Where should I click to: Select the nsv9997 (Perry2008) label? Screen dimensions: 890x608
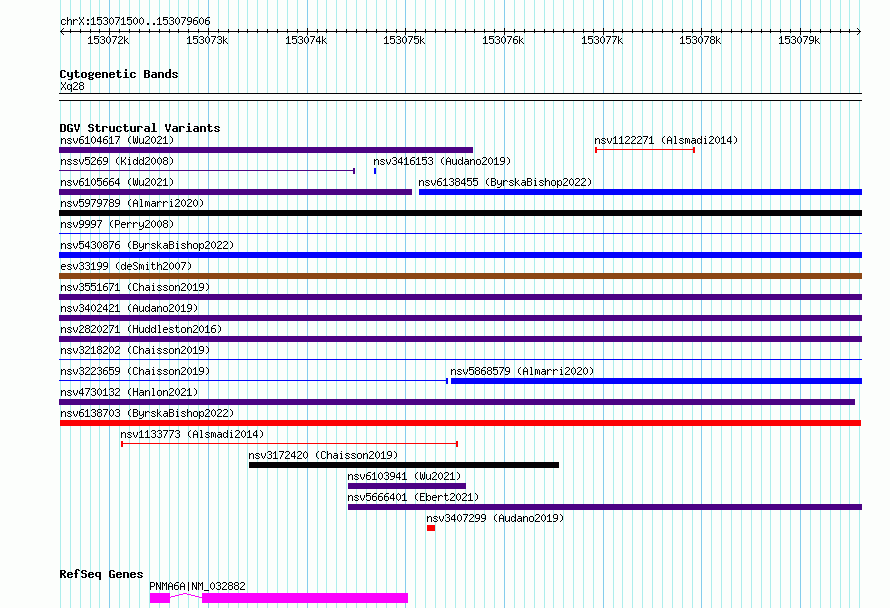point(117,224)
